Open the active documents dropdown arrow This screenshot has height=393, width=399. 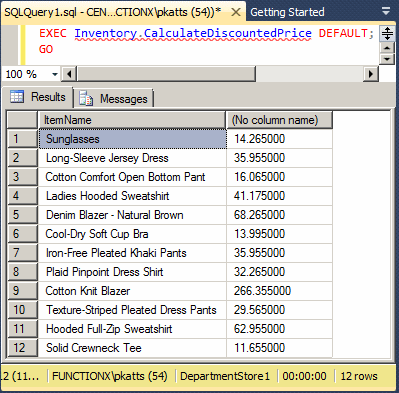tap(386, 12)
